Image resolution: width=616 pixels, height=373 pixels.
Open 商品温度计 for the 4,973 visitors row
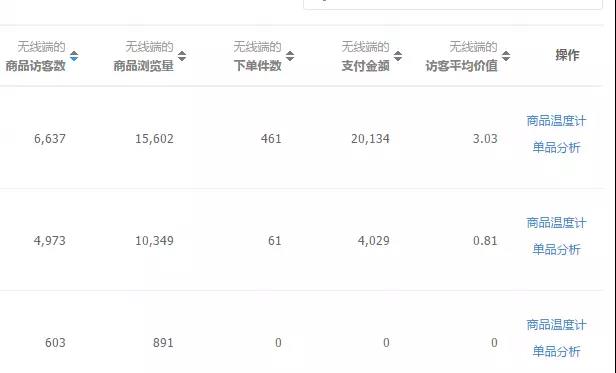click(x=556, y=223)
